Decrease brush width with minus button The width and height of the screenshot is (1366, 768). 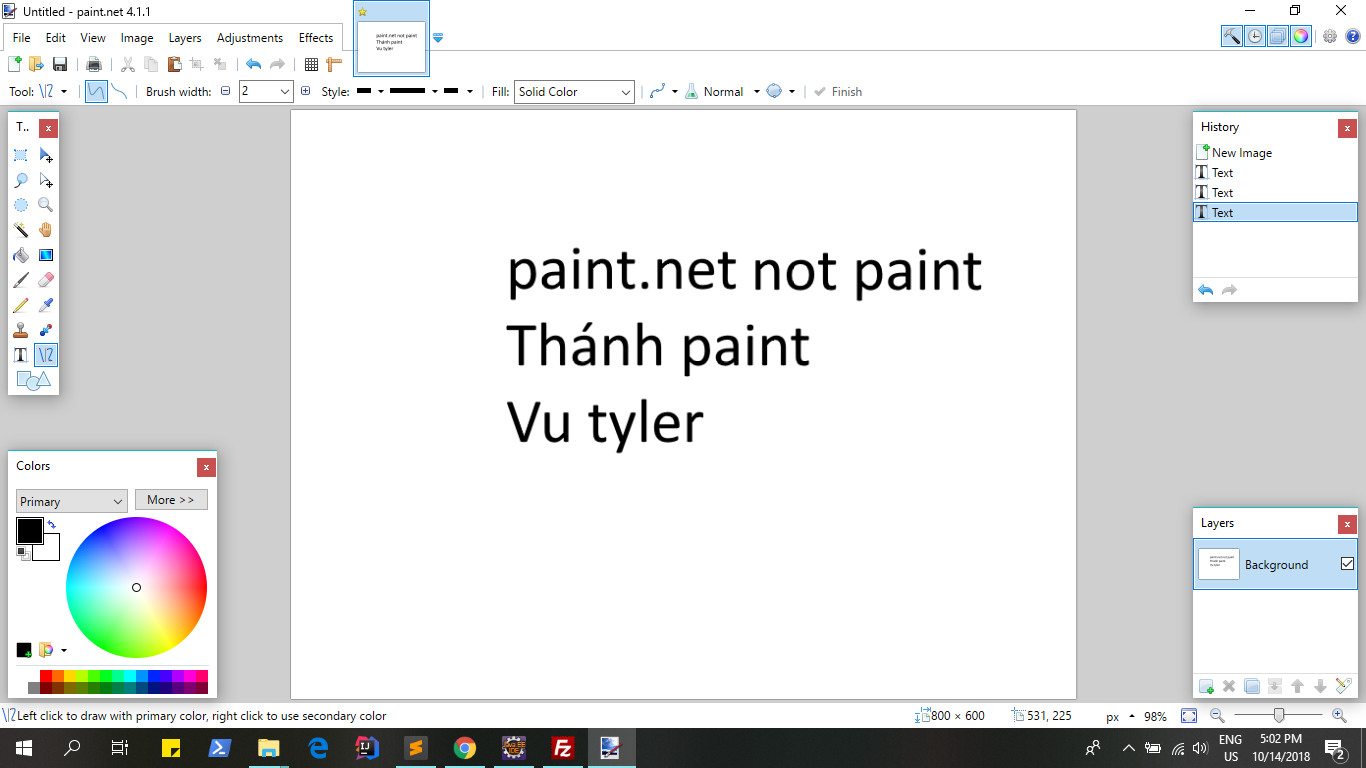coord(226,91)
